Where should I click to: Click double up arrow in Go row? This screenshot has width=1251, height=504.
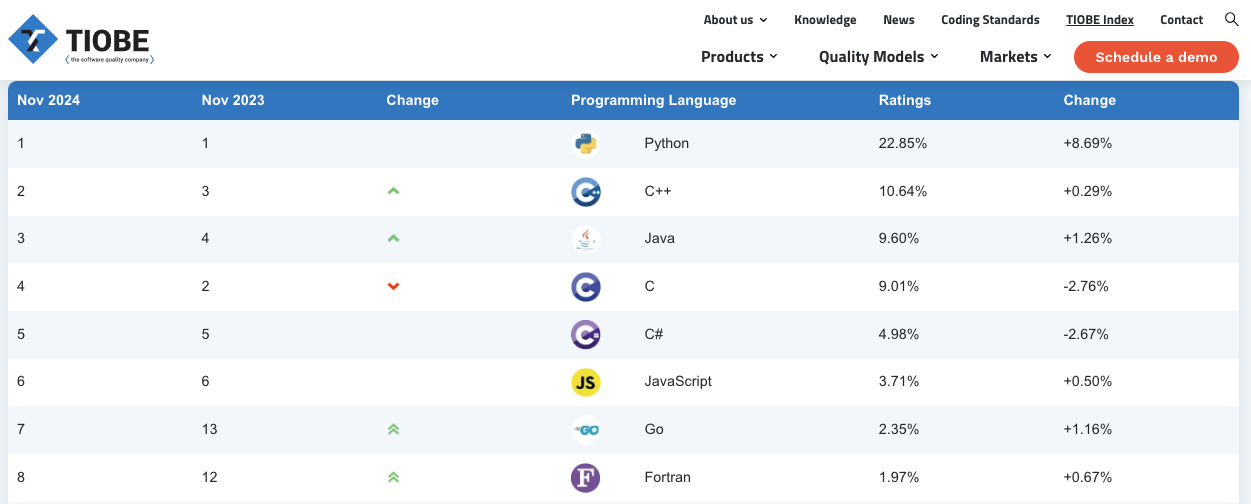(x=393, y=429)
